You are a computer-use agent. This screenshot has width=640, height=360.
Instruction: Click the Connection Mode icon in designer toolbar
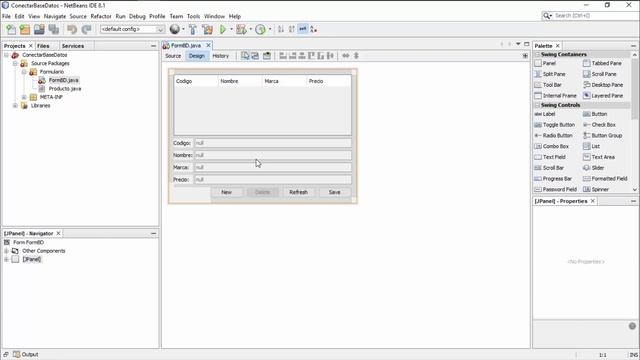(x=255, y=56)
